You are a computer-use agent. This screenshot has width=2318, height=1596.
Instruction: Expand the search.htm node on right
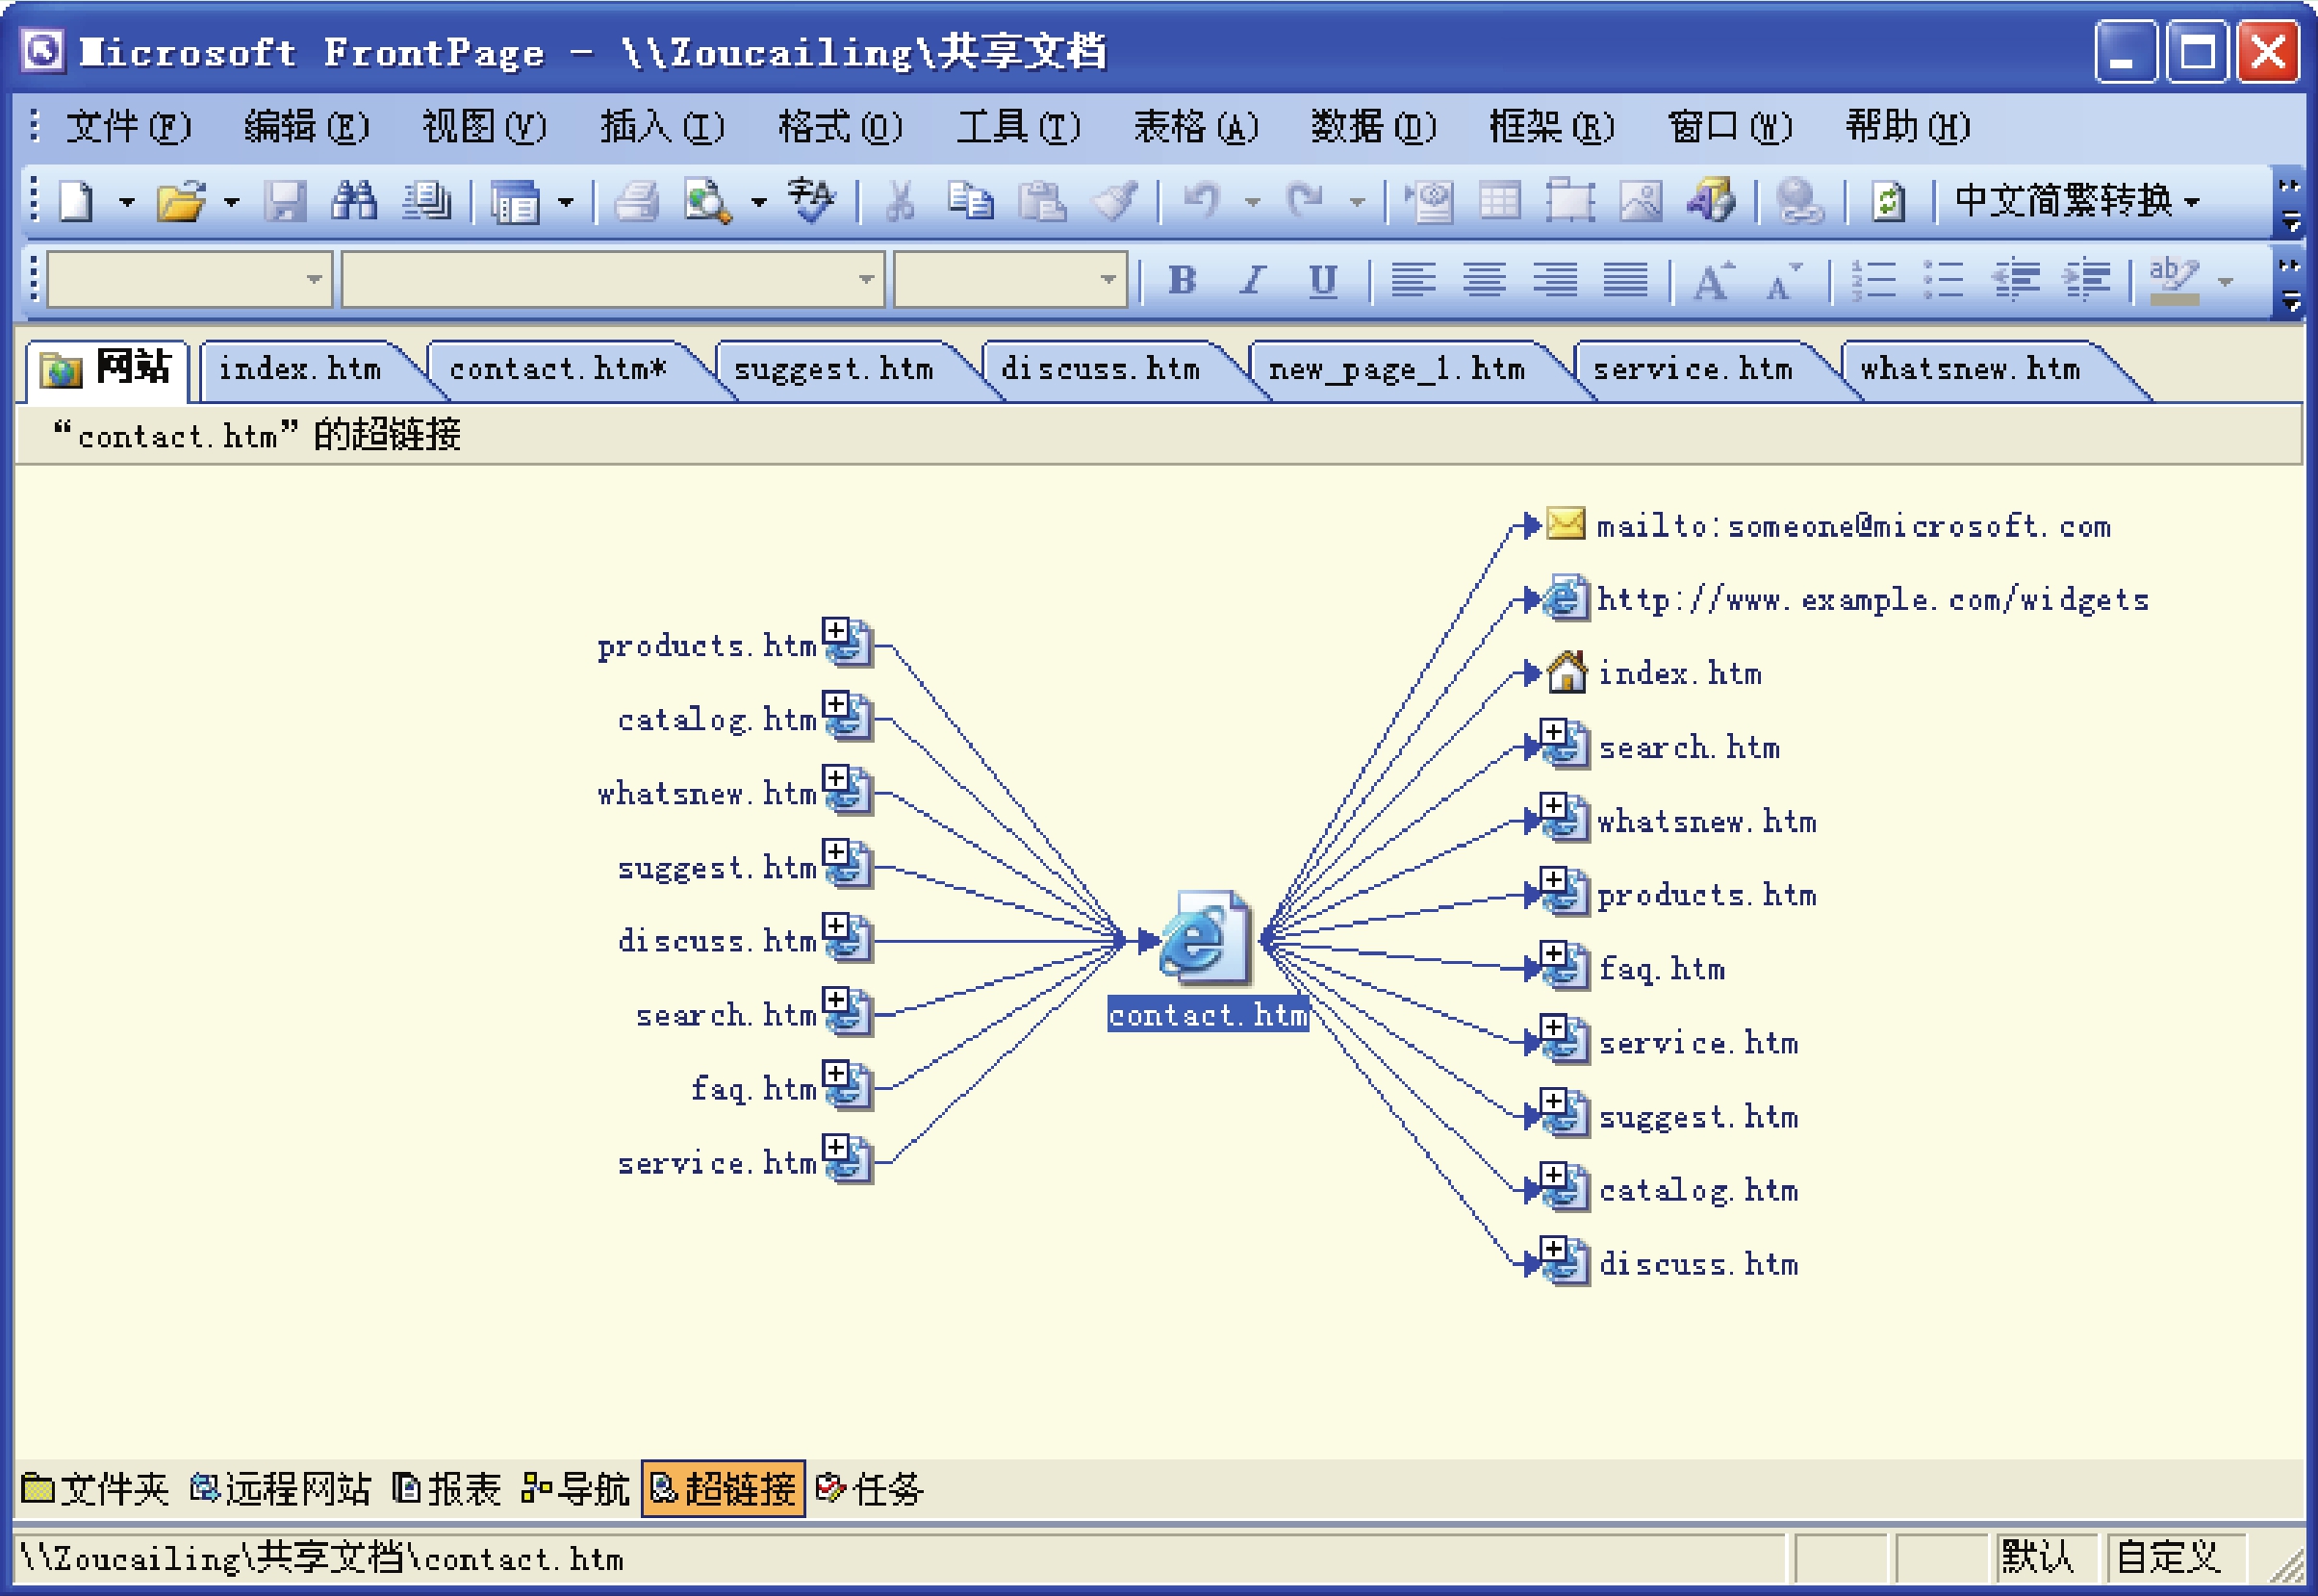tap(1552, 732)
